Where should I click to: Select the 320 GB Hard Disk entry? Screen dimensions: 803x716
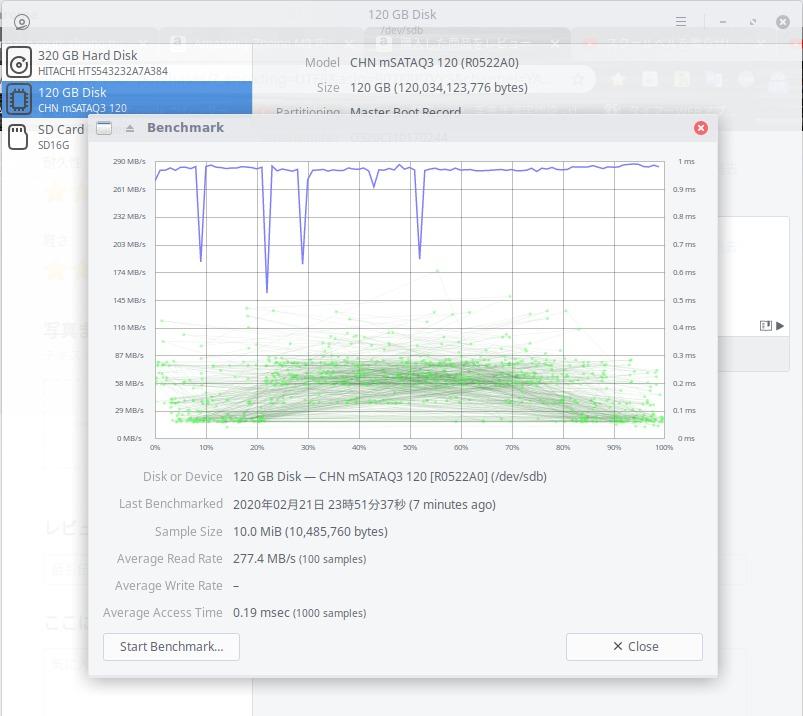click(127, 62)
